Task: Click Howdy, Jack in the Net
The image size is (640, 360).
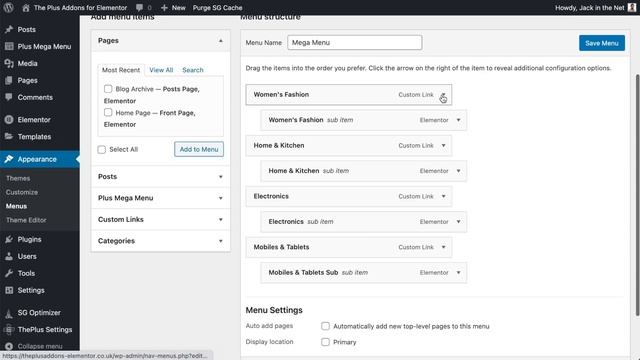Action: [x=589, y=8]
